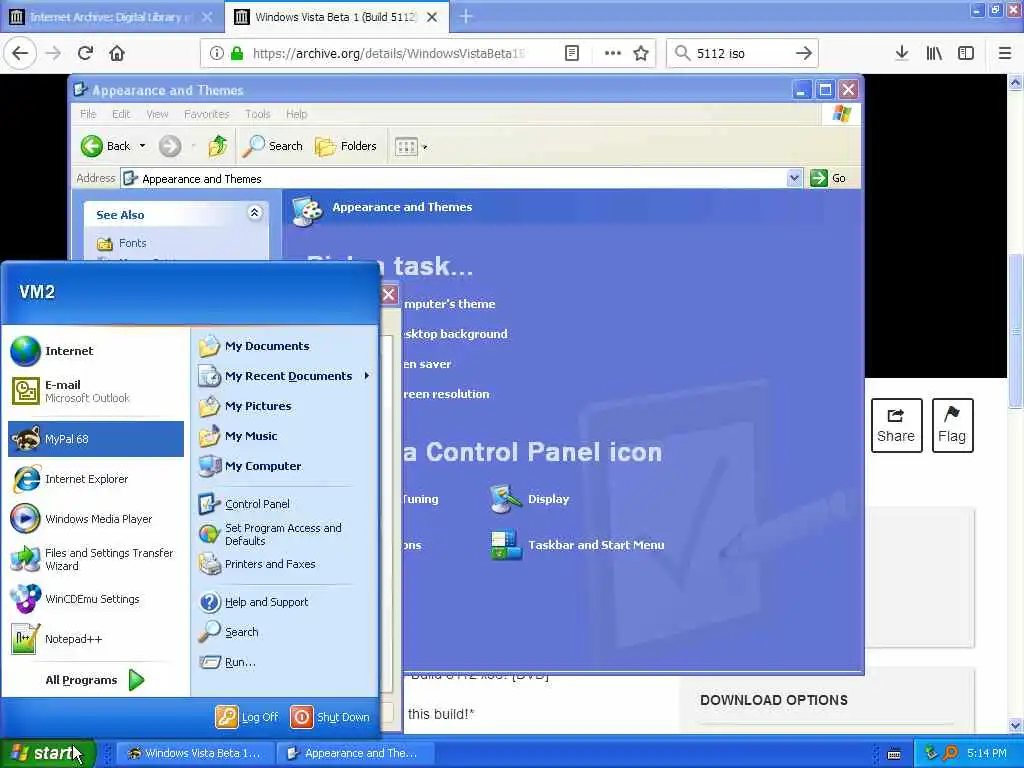Launch Notepad++ from Start menu
Screen dimensions: 1024x768
tap(96, 639)
